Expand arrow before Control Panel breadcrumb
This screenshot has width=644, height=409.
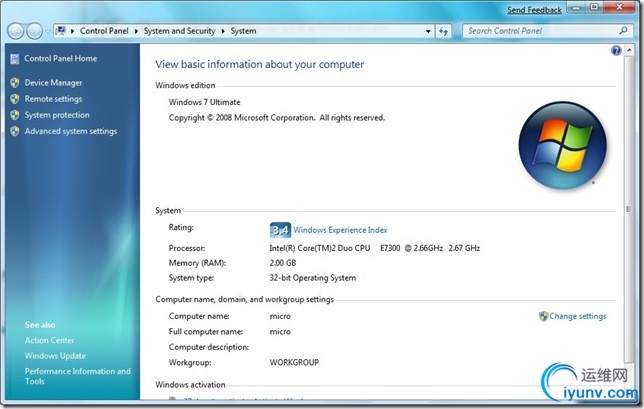pos(72,31)
